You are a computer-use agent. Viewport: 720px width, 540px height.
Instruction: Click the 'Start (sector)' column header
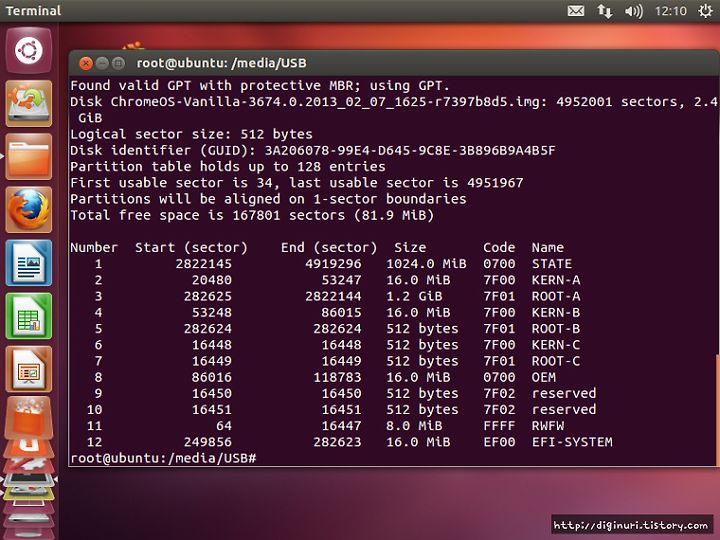(x=191, y=248)
